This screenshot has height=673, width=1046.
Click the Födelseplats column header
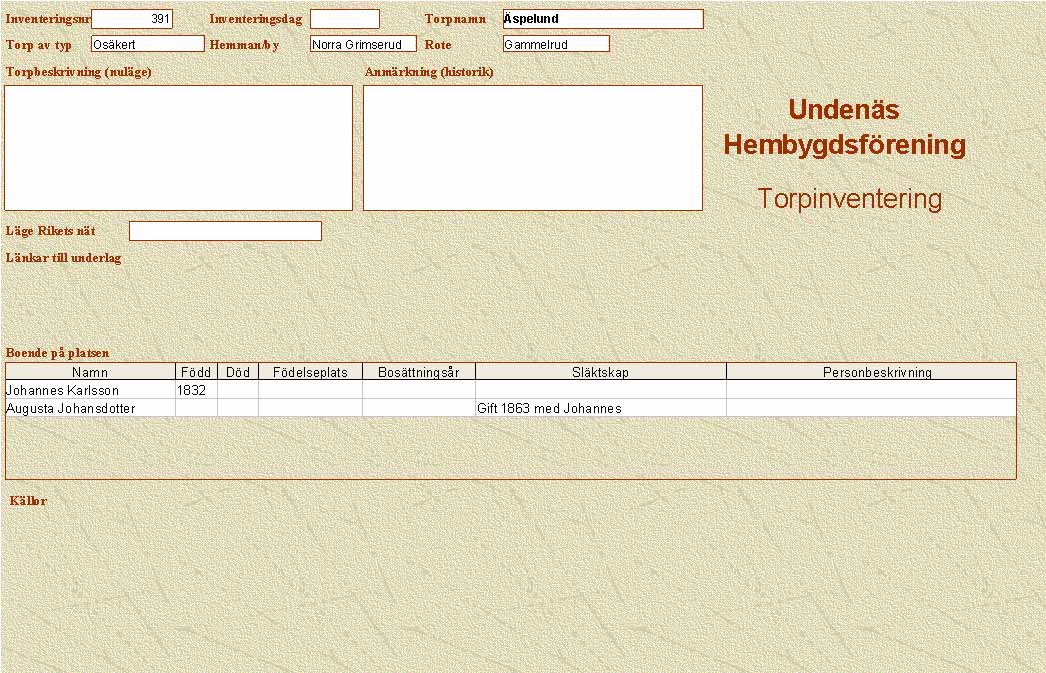coord(310,372)
